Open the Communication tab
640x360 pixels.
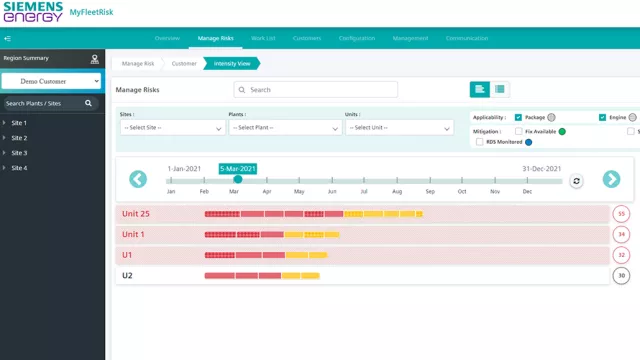pos(467,38)
